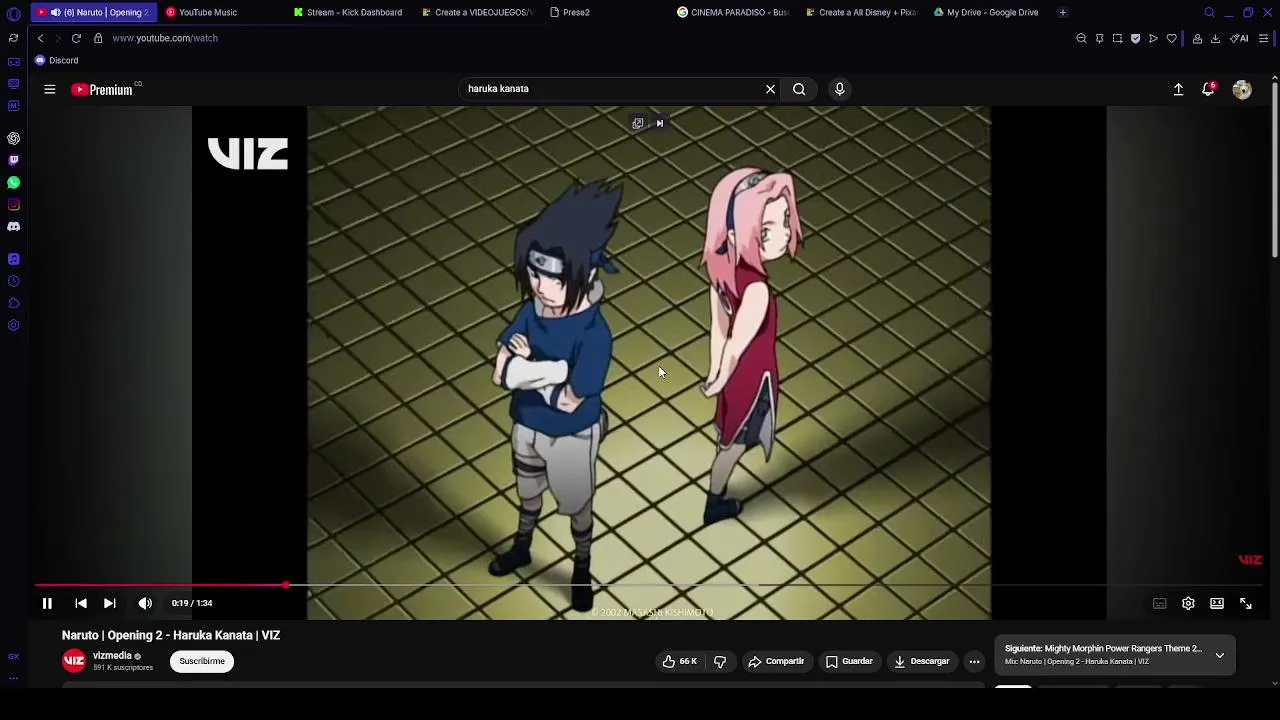Add page to bookmarks heart icon
Screen dimensions: 1280x720
coord(1171,38)
